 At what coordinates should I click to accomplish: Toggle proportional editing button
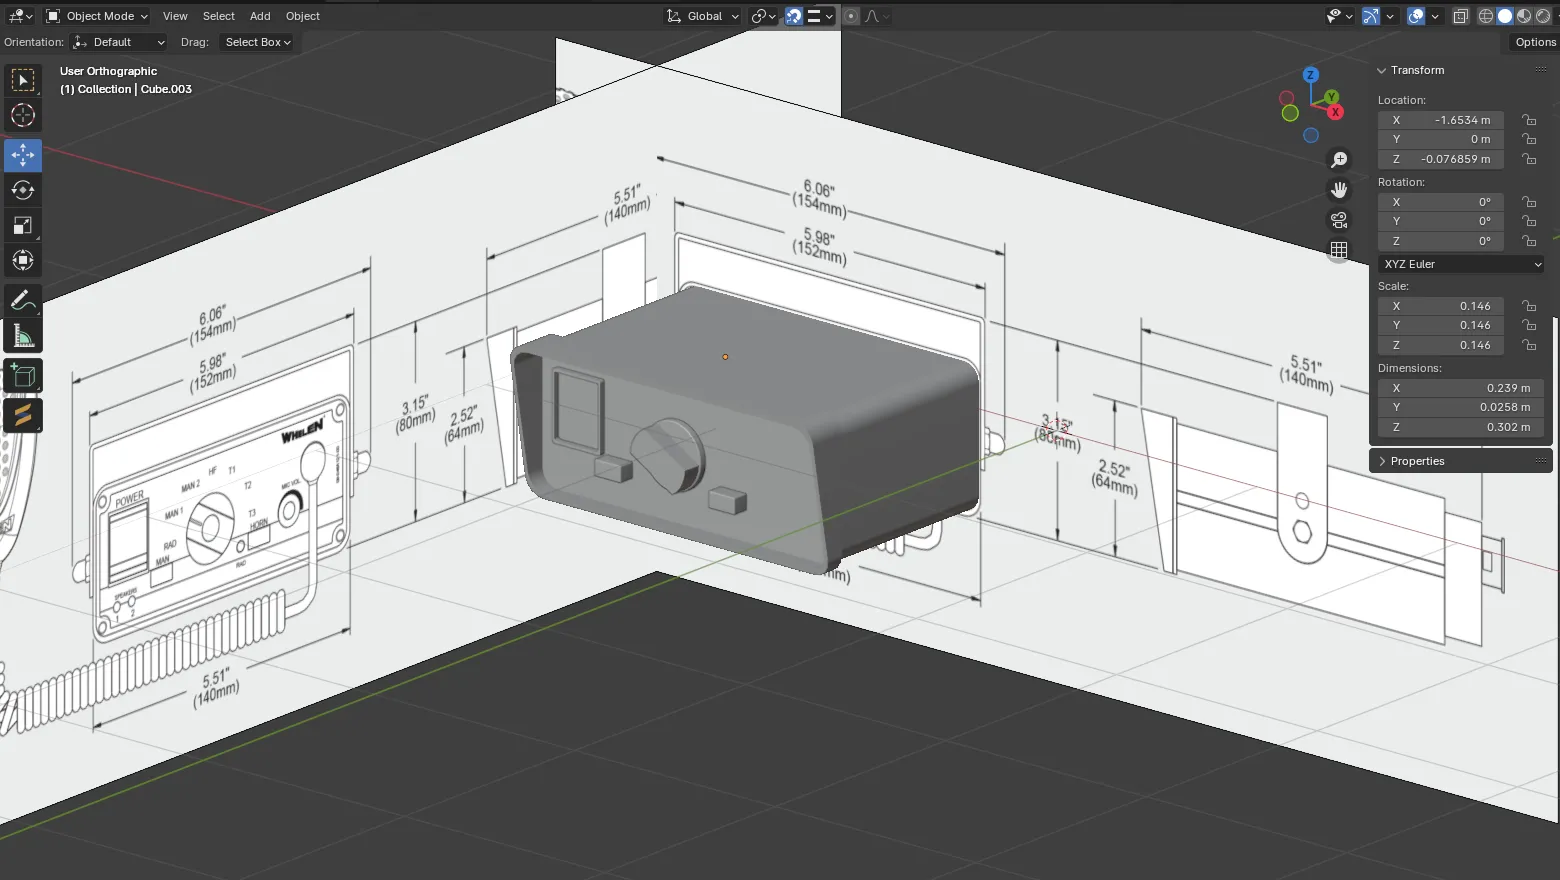tap(851, 16)
